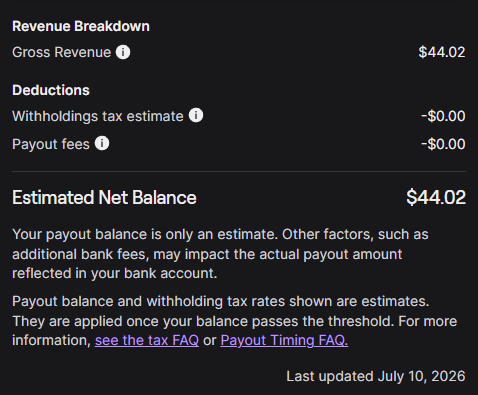Click the Estimated Net Balance heading
This screenshot has height=395, width=478.
[104, 197]
